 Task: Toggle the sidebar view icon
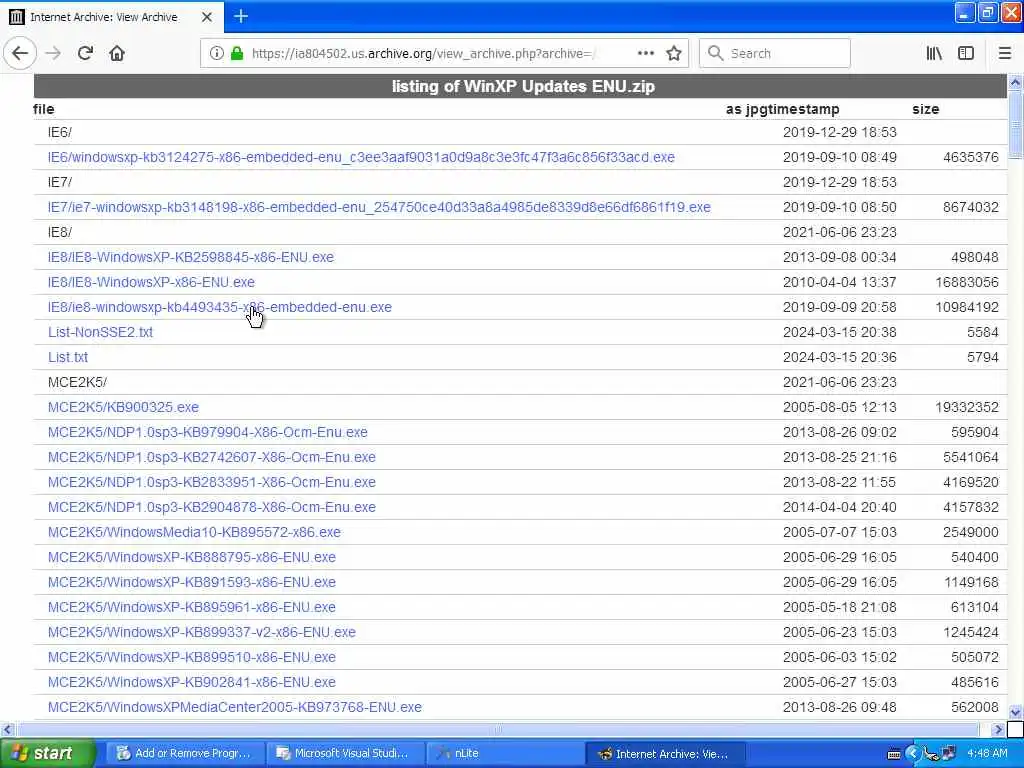tap(966, 54)
